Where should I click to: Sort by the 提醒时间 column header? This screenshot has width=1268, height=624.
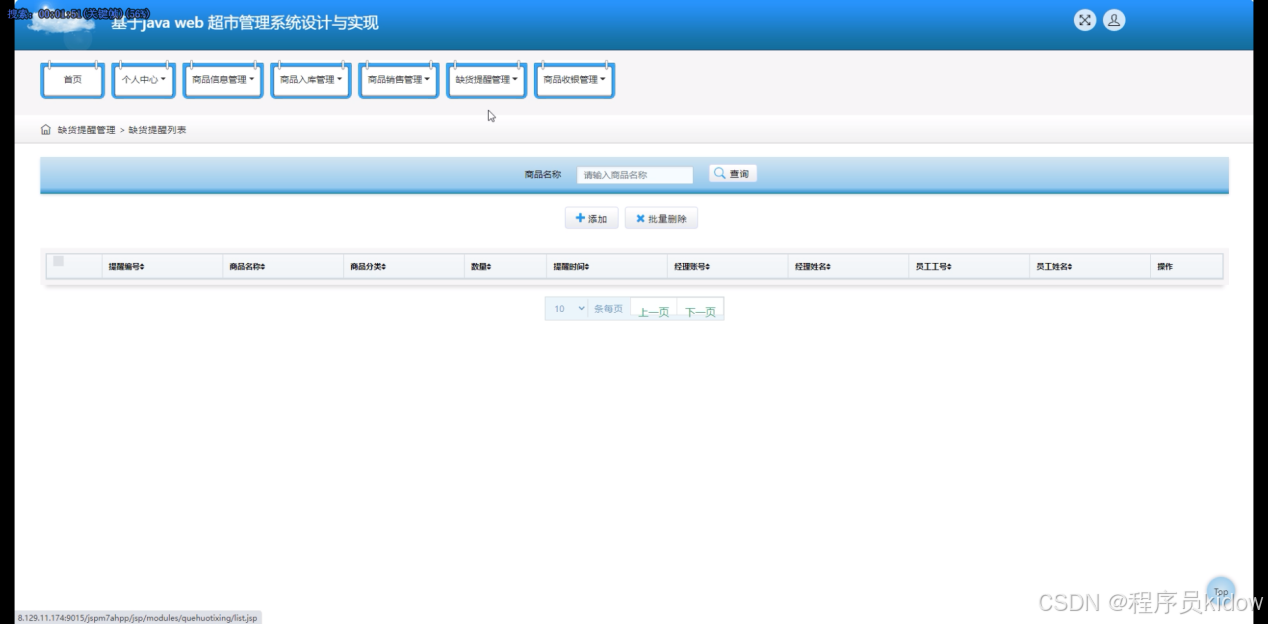(571, 267)
